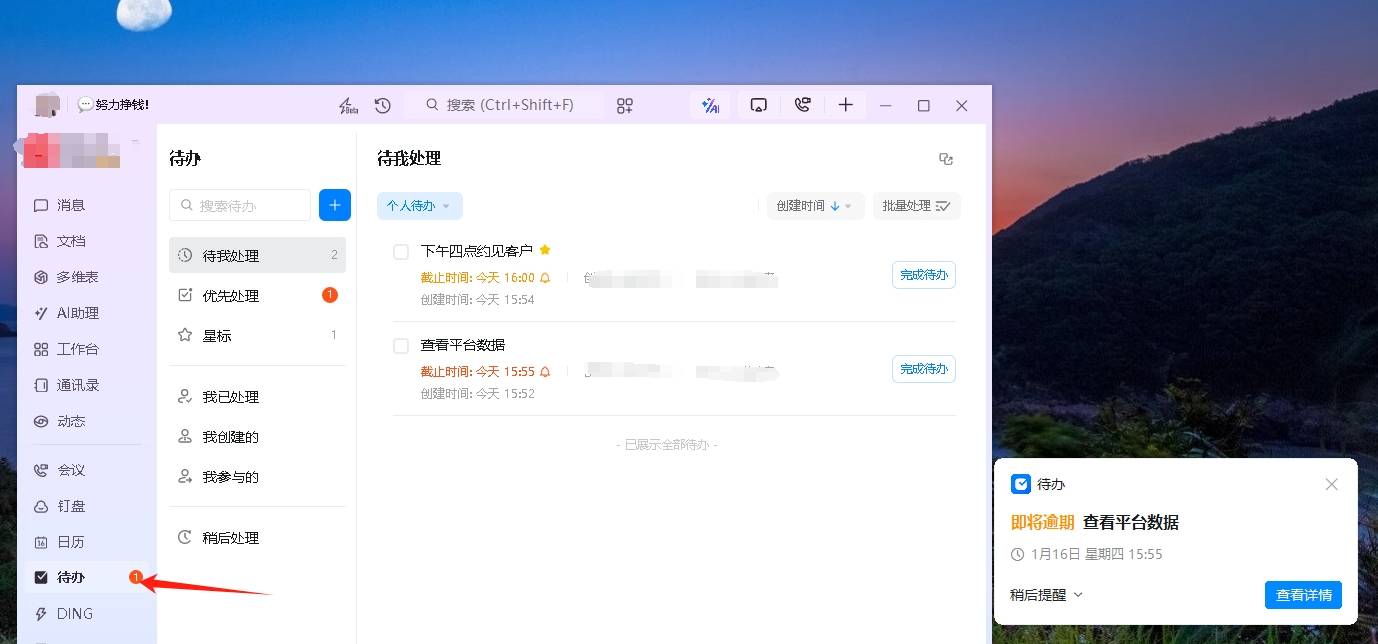Open the 创建时间 sort dropdown
1378x644 pixels.
click(x=814, y=206)
